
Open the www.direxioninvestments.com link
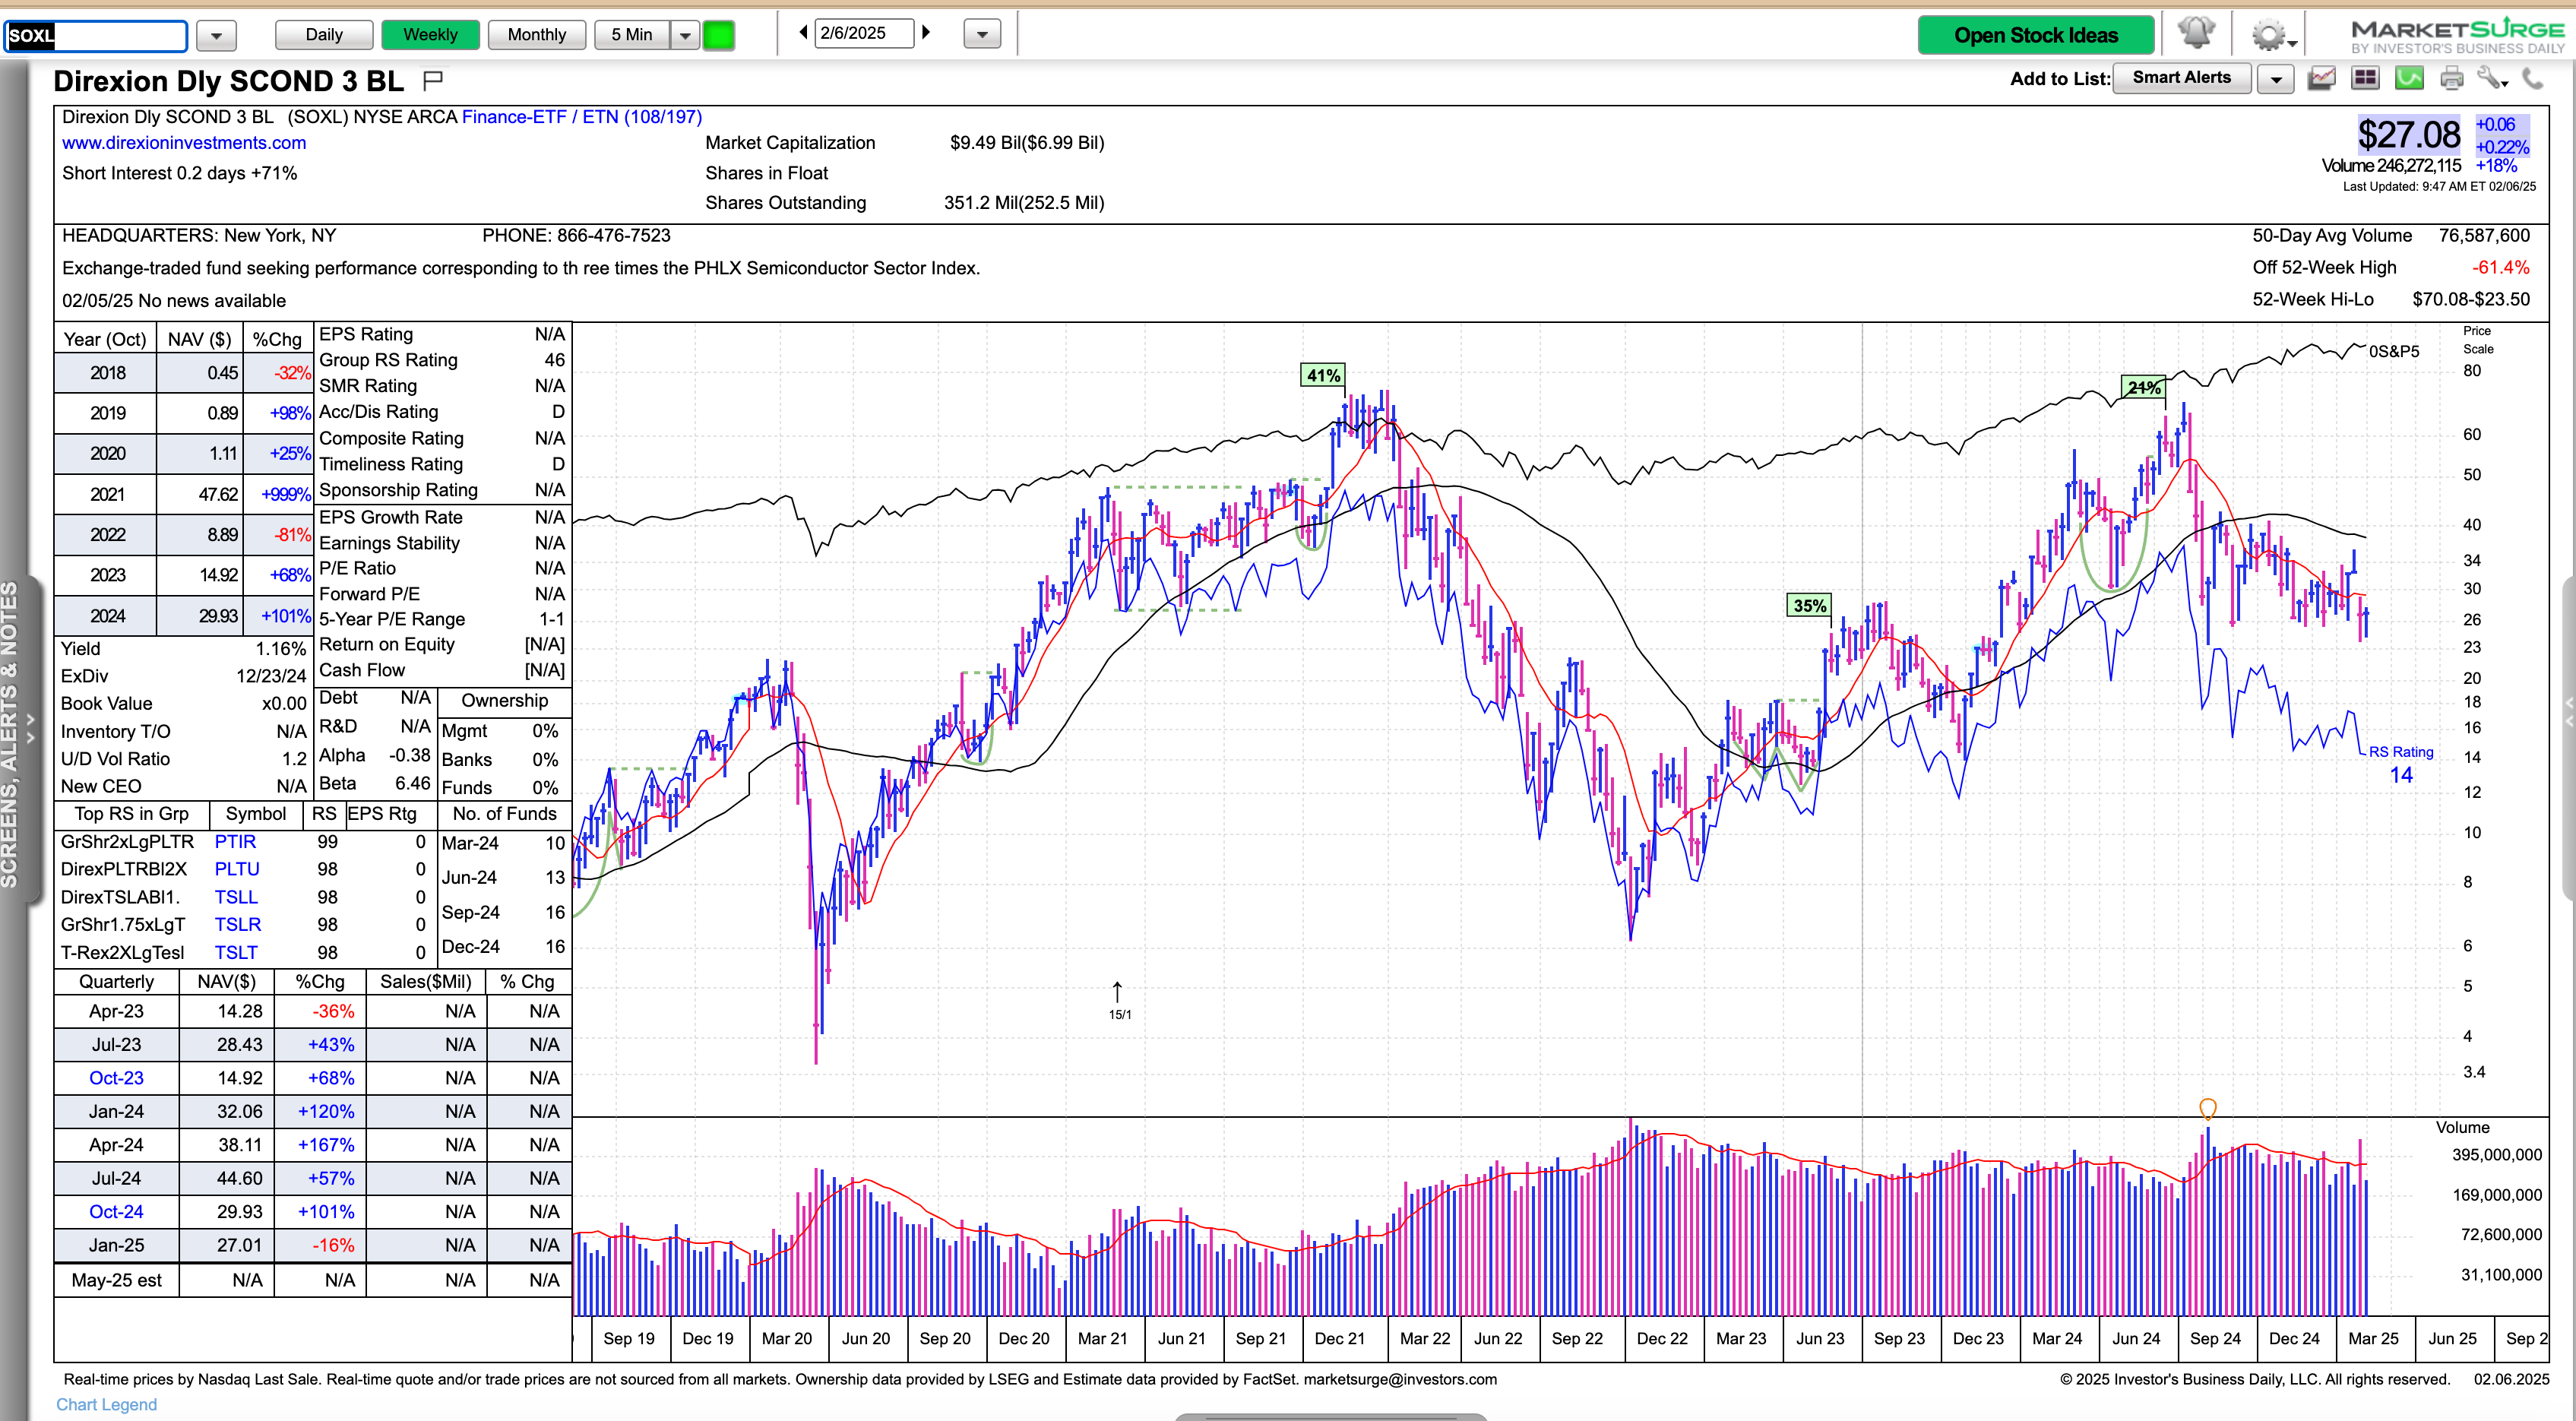tap(184, 143)
